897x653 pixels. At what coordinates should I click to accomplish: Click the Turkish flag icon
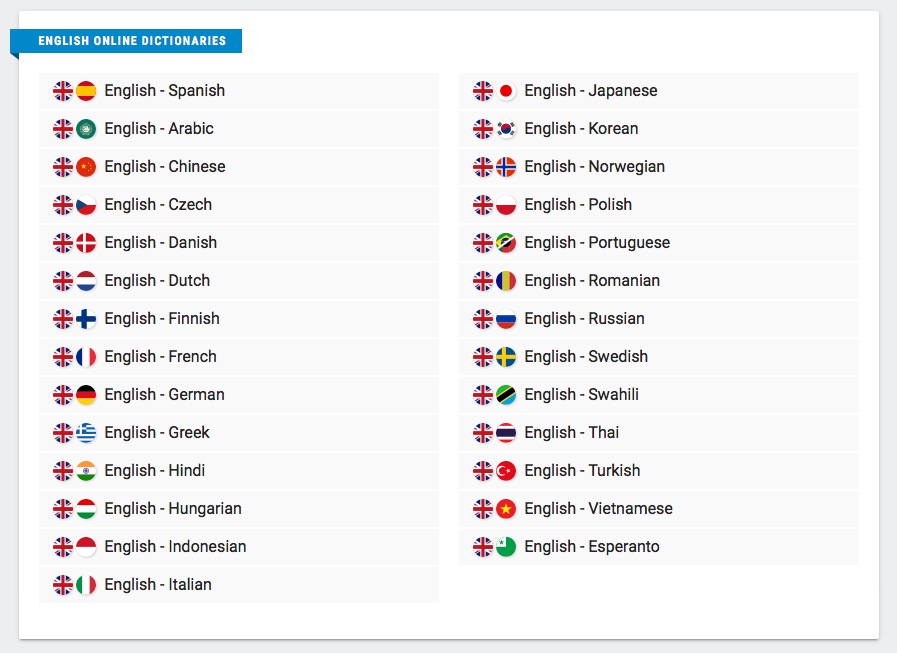pos(506,471)
